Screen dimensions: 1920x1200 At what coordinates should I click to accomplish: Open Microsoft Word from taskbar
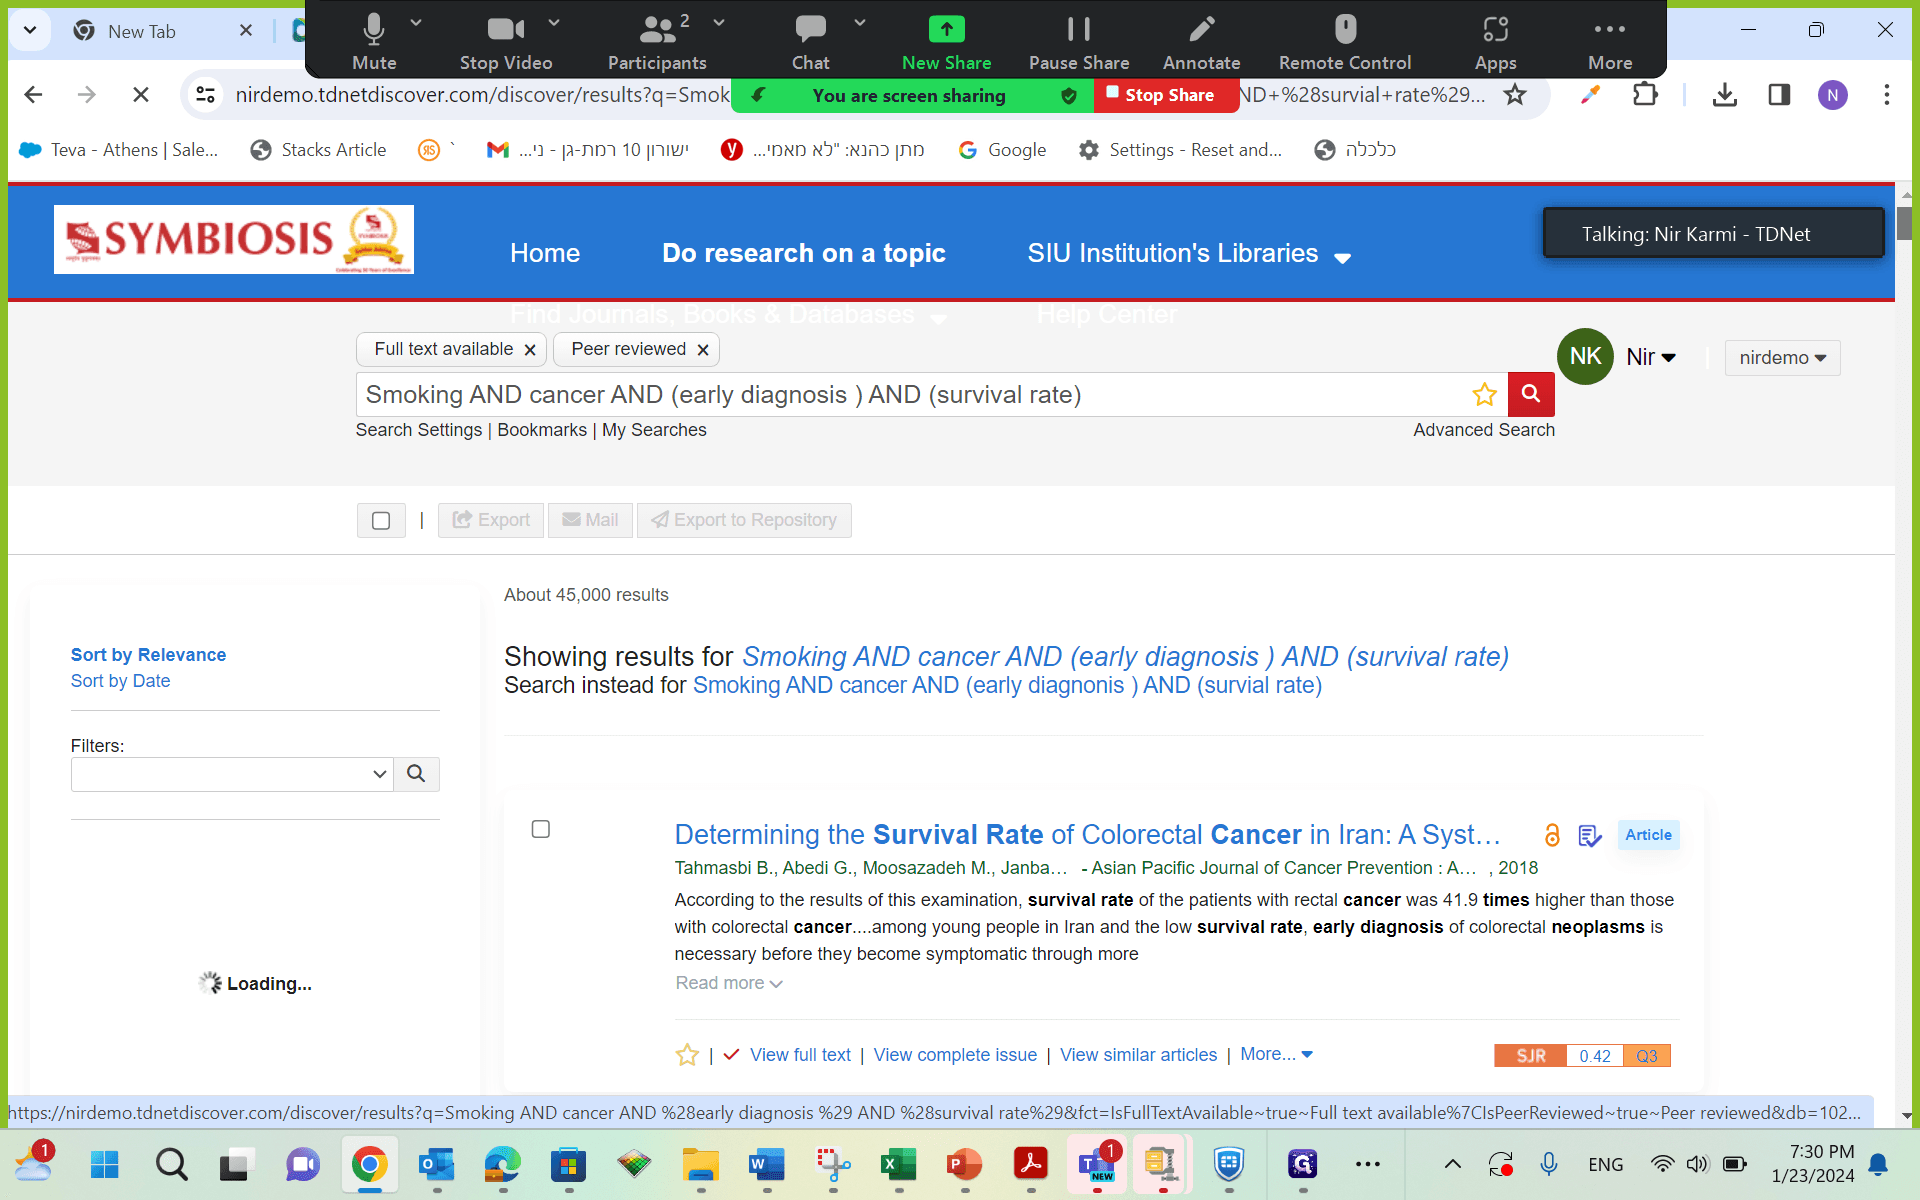pos(766,1164)
